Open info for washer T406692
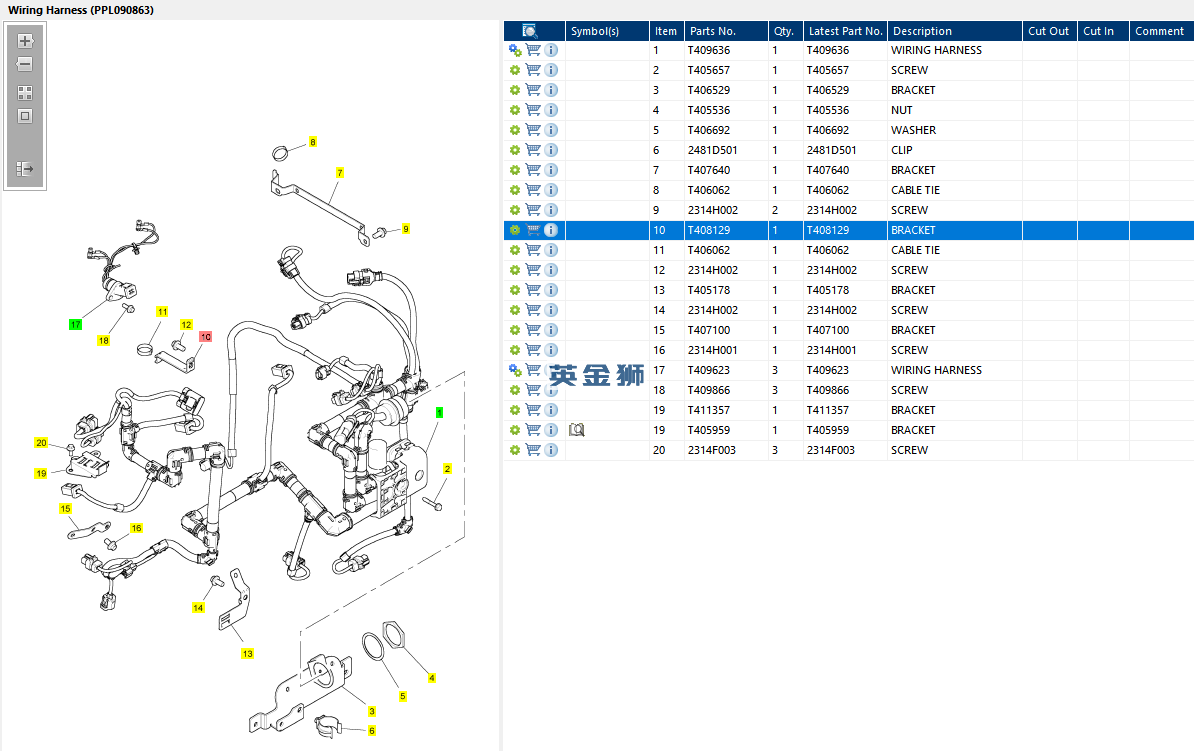The image size is (1194, 751). point(551,130)
